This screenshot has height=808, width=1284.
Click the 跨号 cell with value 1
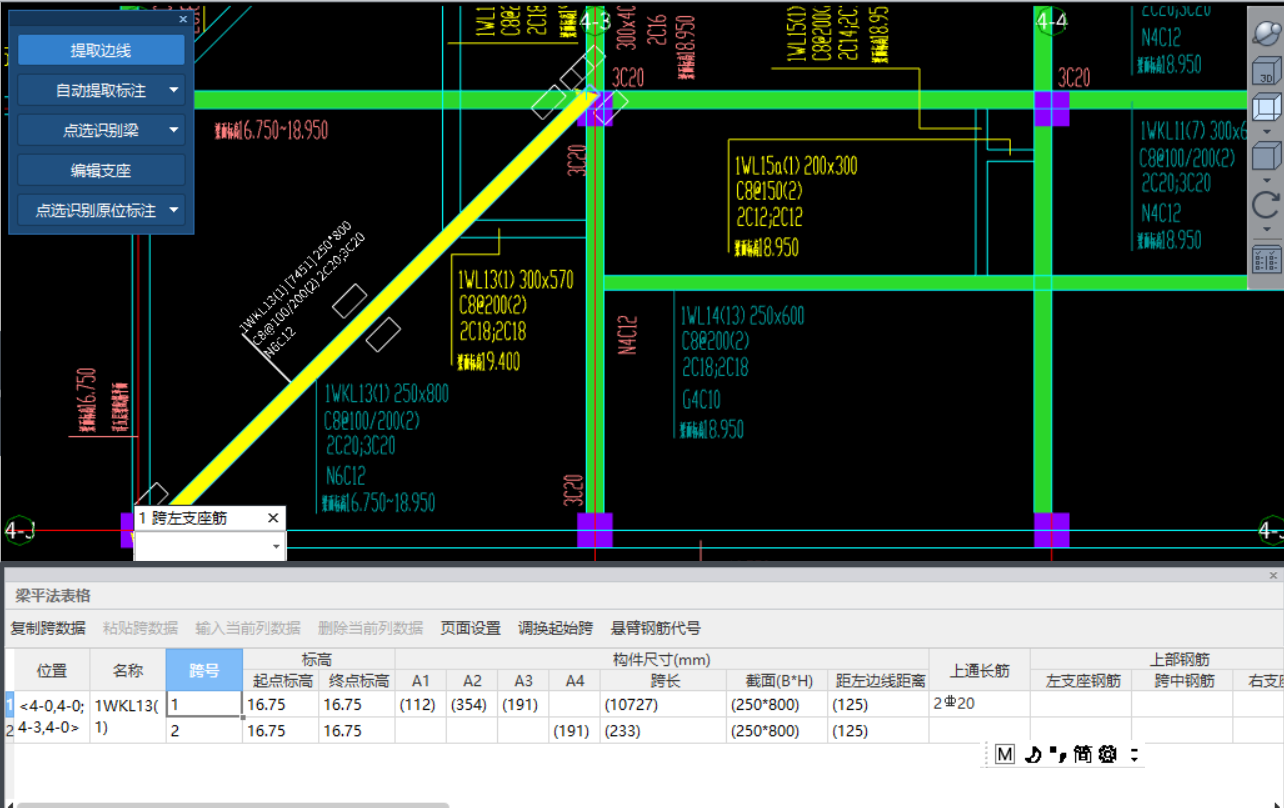(204, 704)
